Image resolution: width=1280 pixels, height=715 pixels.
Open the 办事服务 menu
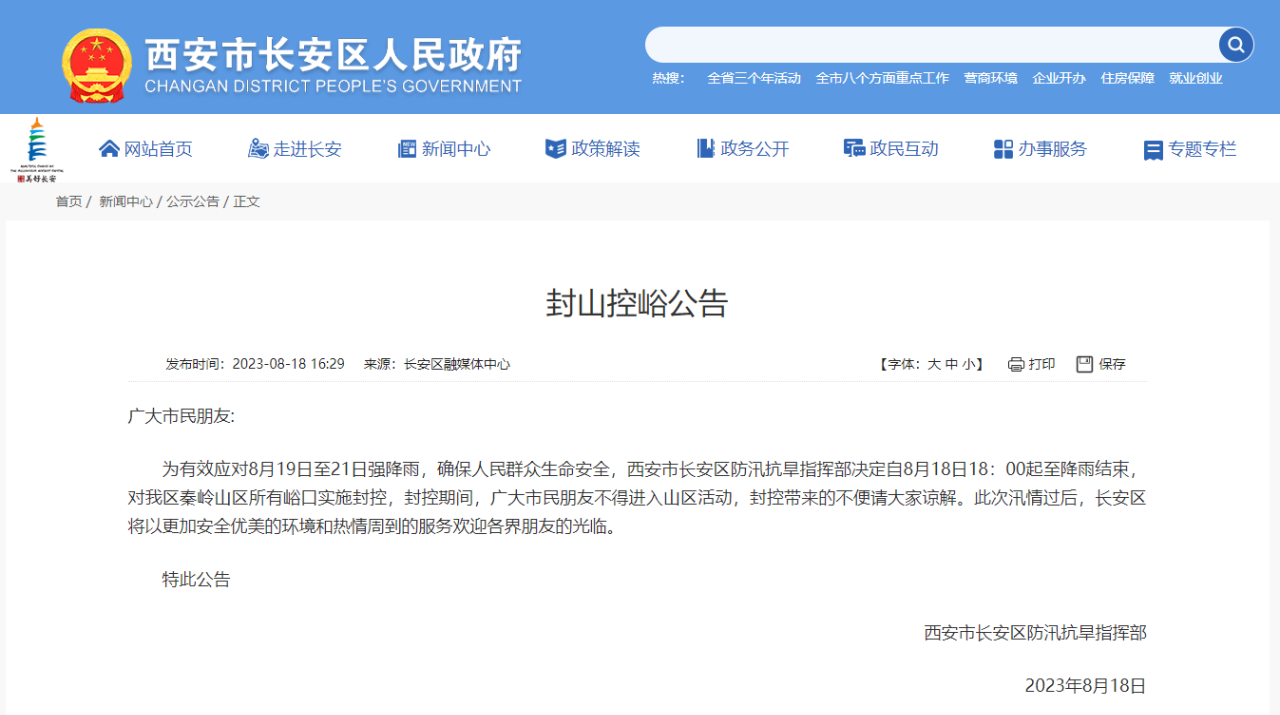click(x=1040, y=149)
